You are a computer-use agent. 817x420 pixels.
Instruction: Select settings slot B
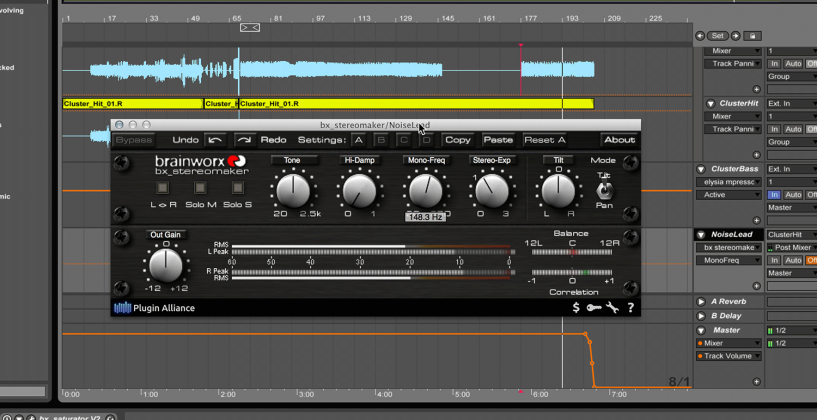click(x=381, y=140)
